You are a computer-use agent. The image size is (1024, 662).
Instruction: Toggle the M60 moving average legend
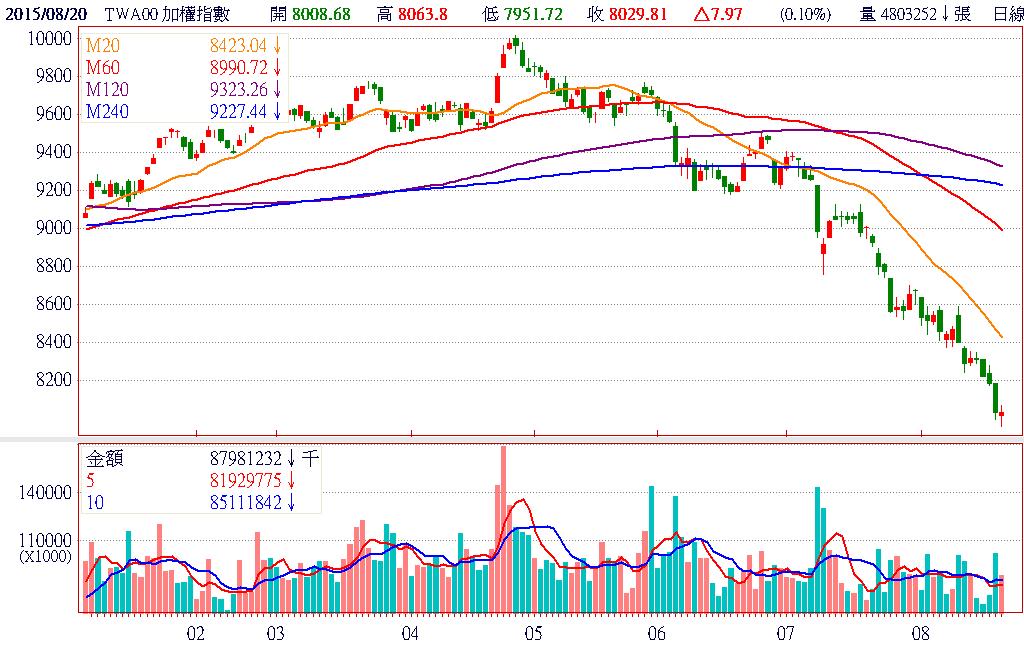click(x=104, y=67)
